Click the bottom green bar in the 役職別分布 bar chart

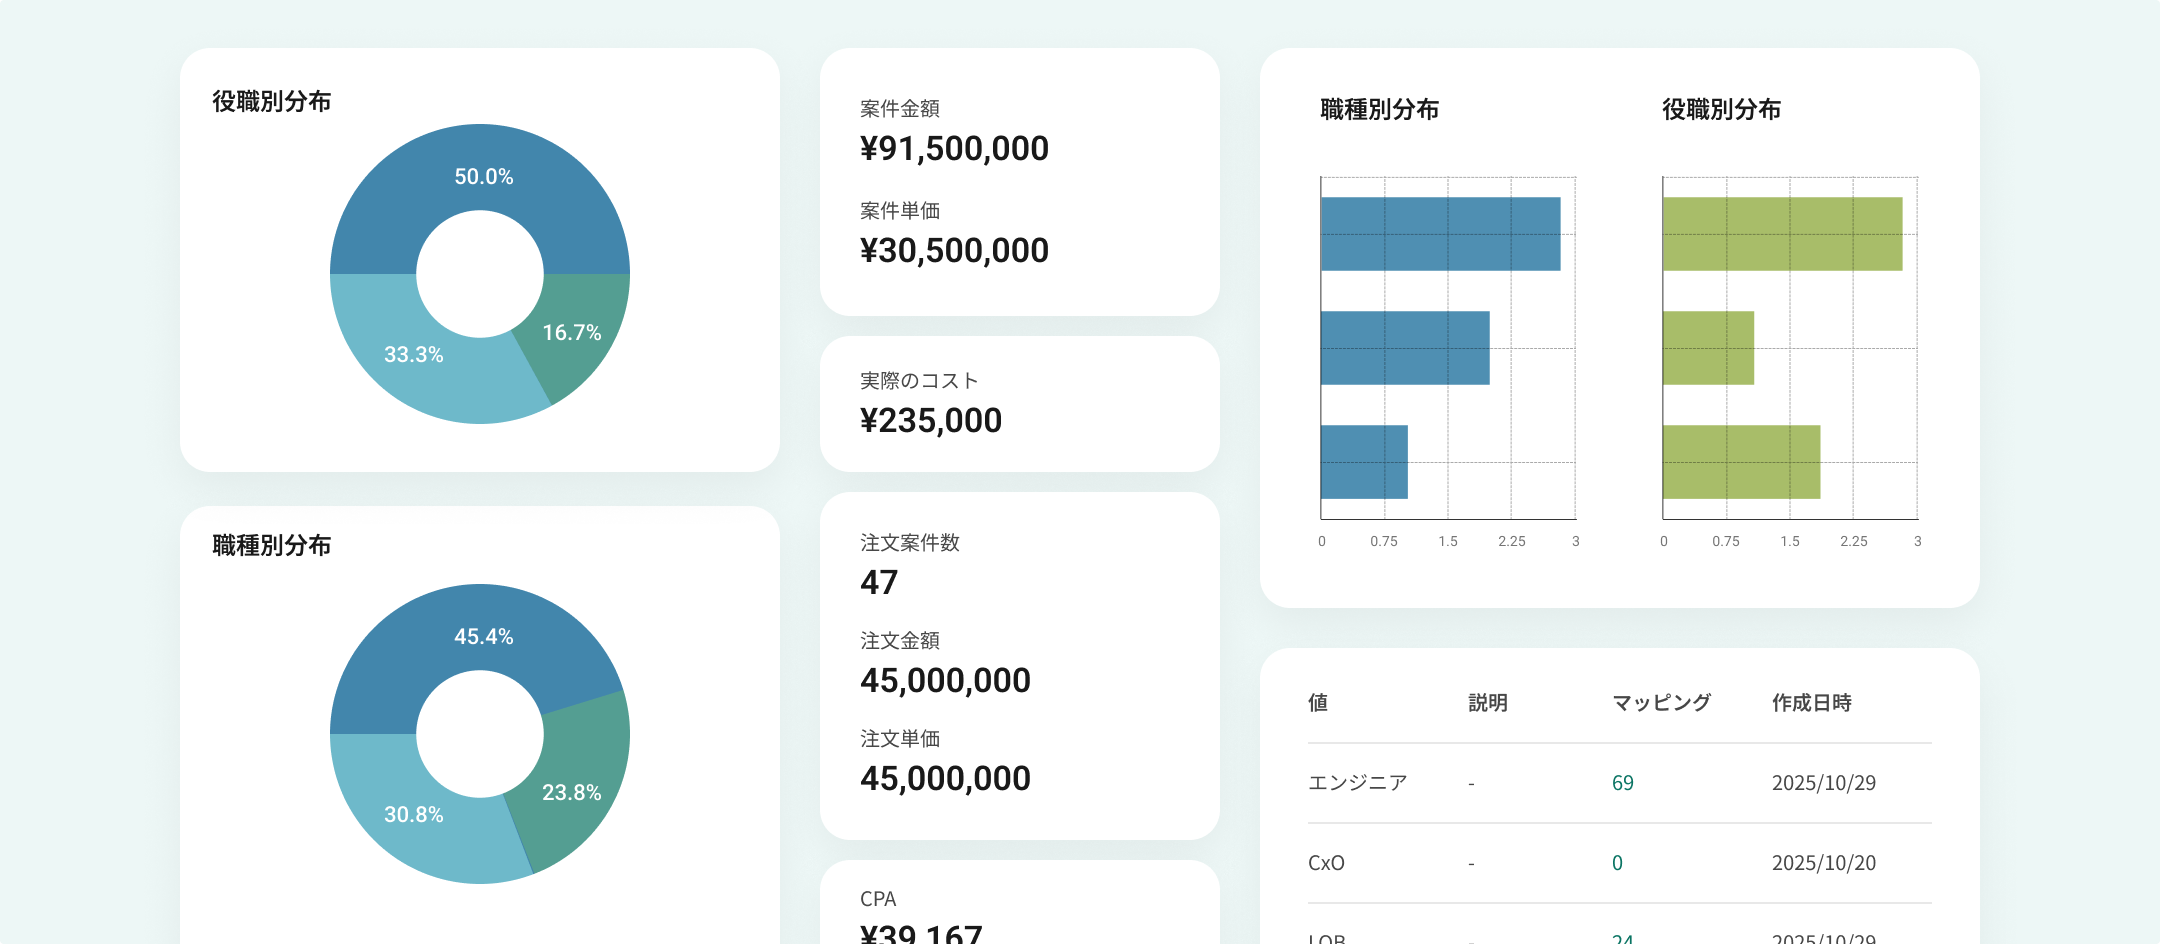[1741, 462]
